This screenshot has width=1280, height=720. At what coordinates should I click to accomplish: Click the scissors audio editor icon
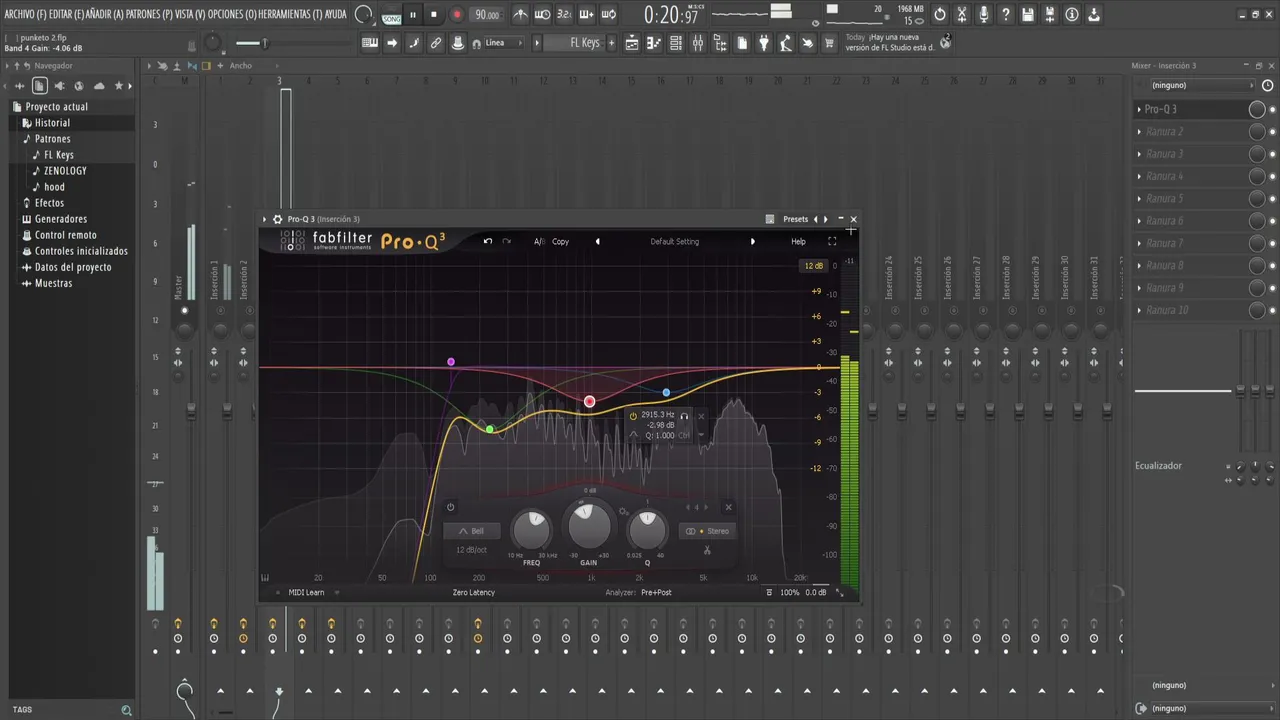coord(961,15)
